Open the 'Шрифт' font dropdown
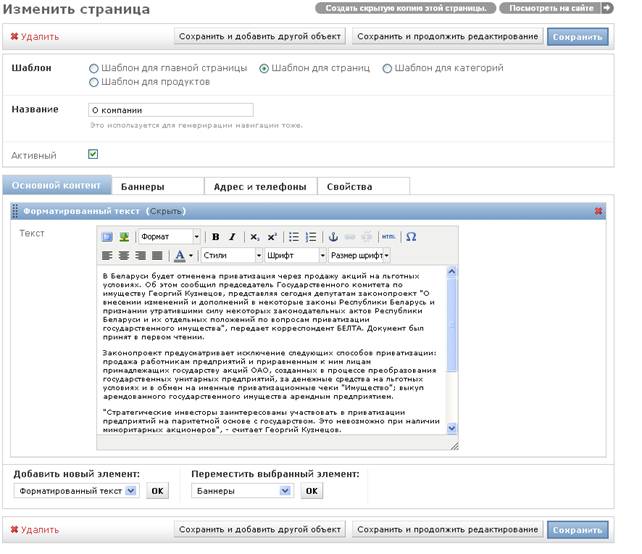This screenshot has height=554, width=642. (x=295, y=256)
